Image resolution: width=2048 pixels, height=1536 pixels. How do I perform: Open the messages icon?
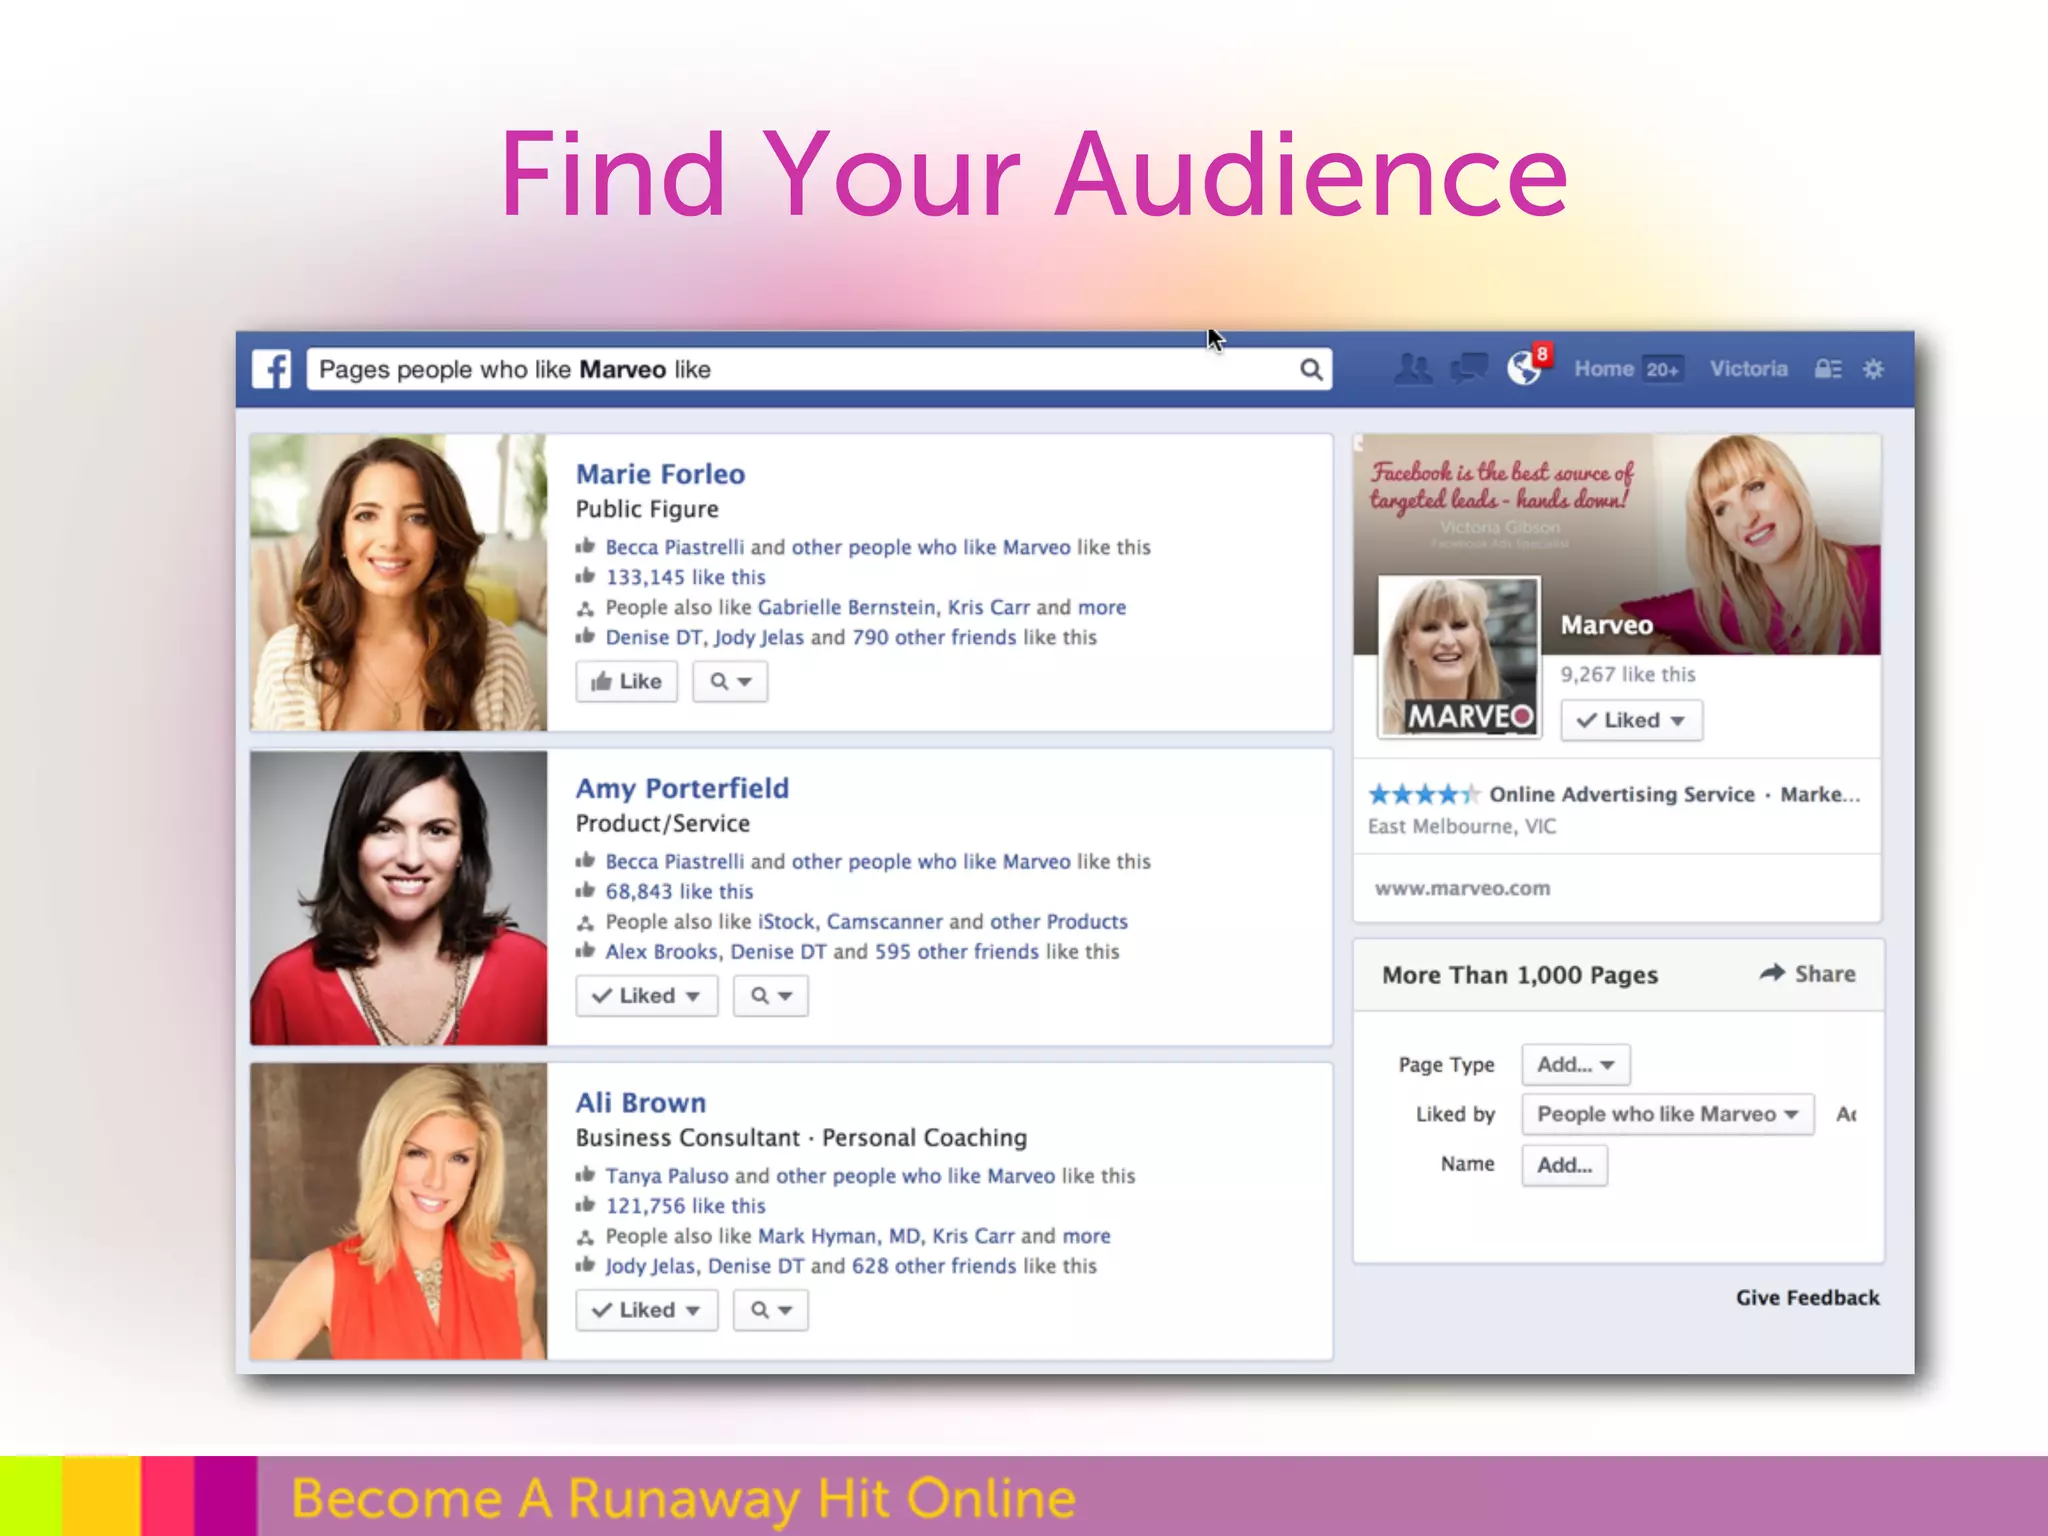(1468, 369)
